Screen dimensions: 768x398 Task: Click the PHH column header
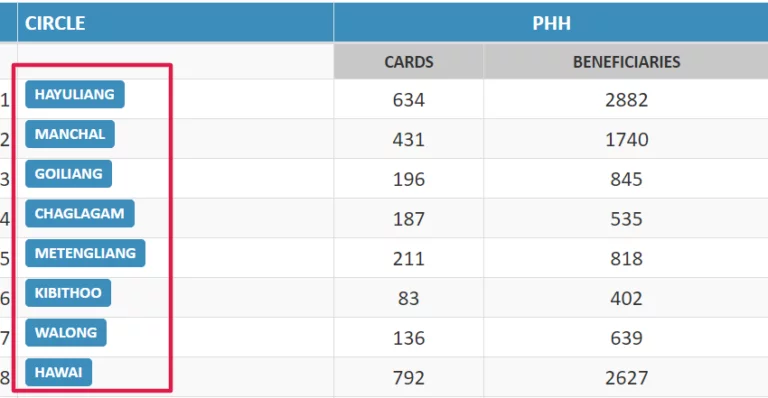click(551, 23)
